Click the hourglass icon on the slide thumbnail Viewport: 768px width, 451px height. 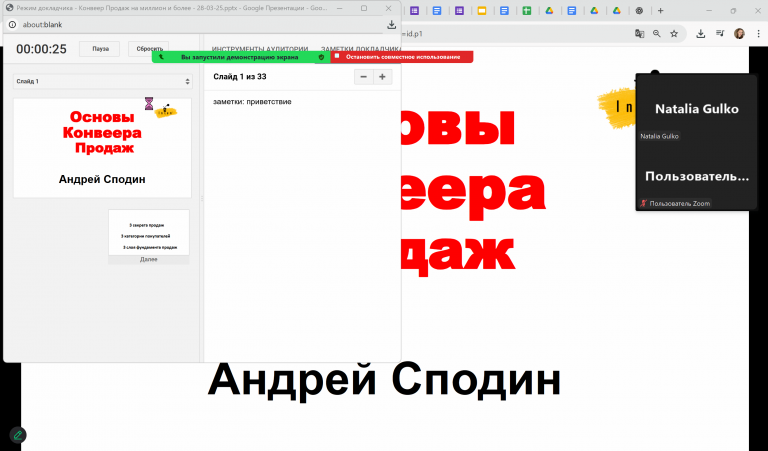point(149,103)
